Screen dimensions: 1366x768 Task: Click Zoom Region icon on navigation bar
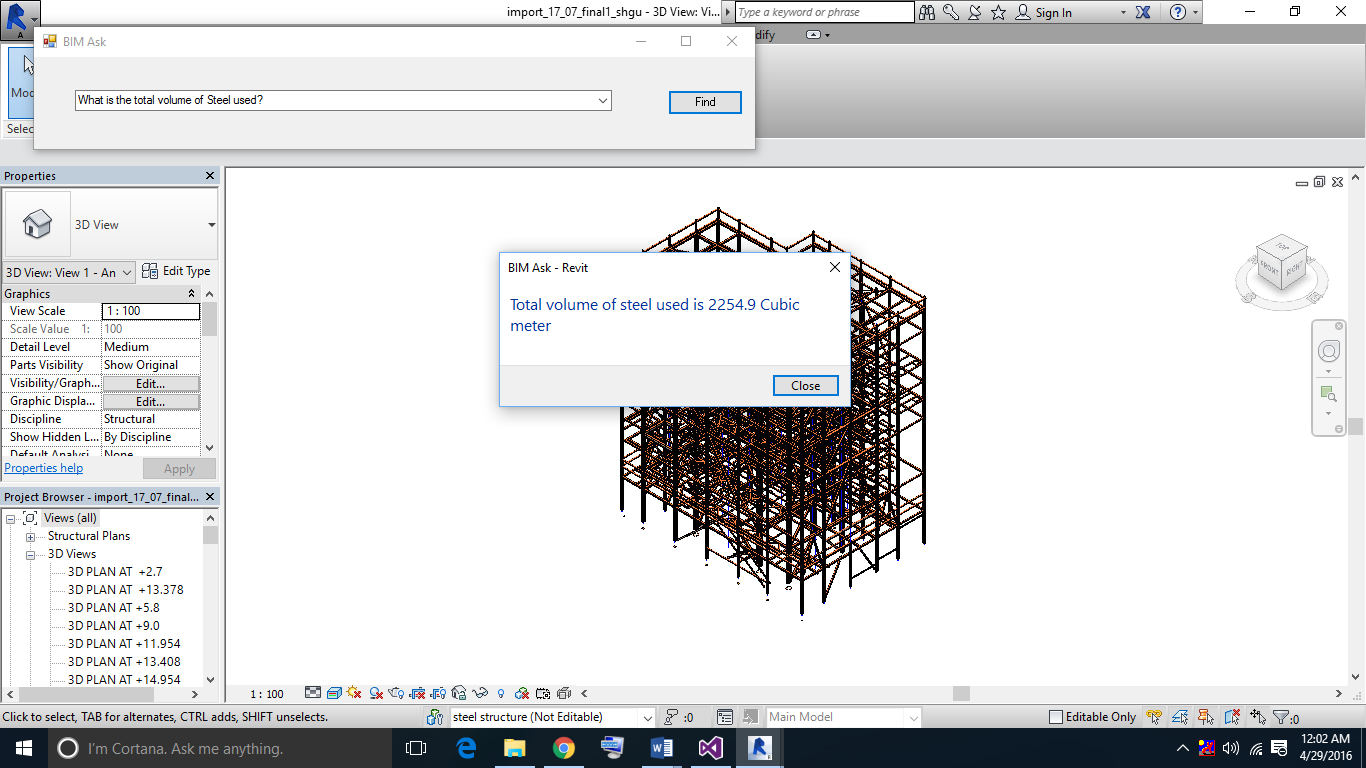point(1328,393)
